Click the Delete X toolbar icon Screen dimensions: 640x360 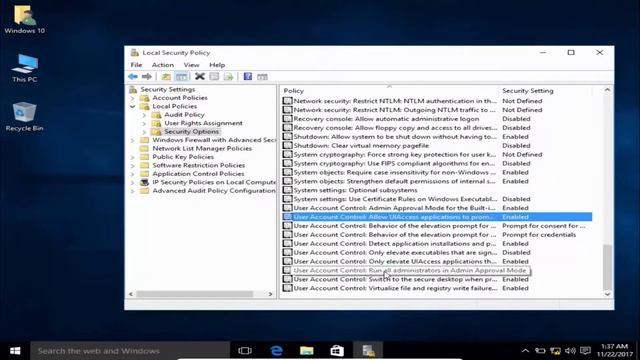click(x=200, y=76)
